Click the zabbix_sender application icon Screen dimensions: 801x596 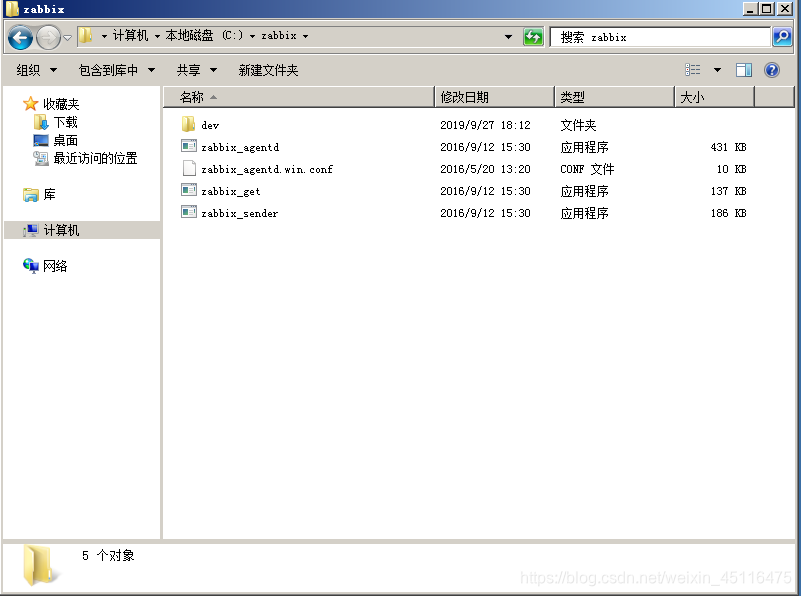(x=189, y=212)
